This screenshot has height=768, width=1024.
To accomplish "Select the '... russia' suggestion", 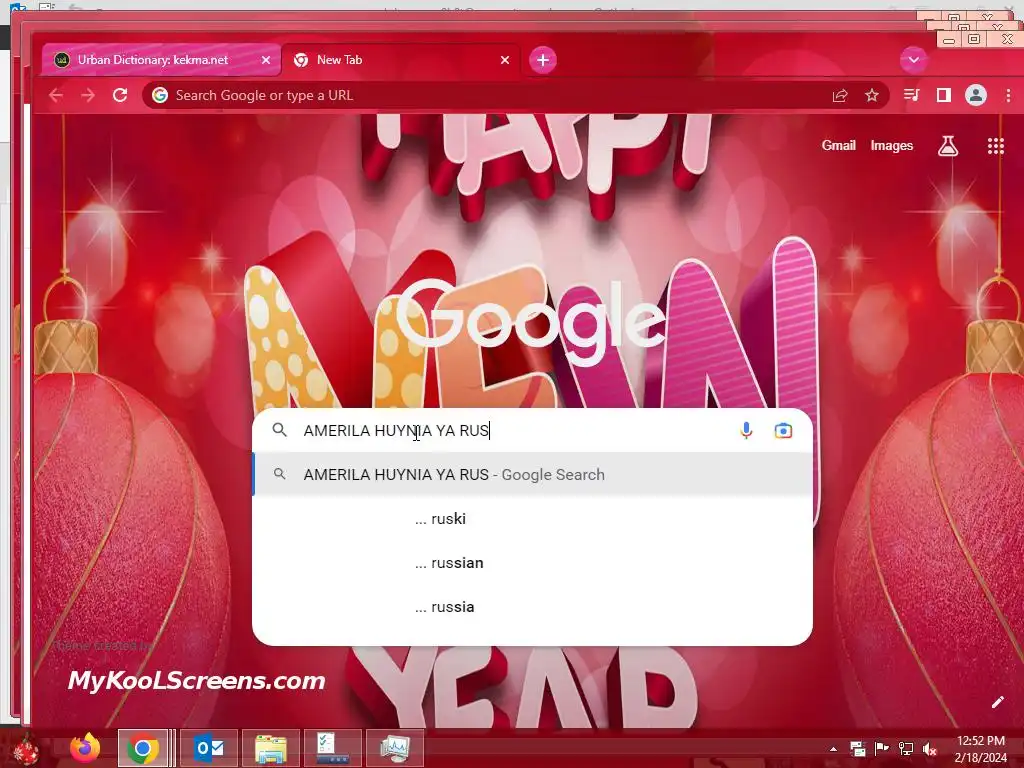I will pyautogui.click(x=532, y=607).
